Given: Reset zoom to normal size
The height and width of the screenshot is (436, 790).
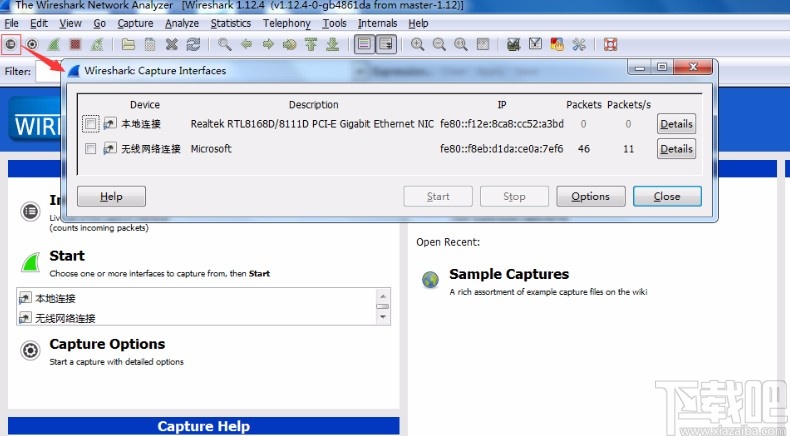Looking at the screenshot, I should tap(460, 44).
